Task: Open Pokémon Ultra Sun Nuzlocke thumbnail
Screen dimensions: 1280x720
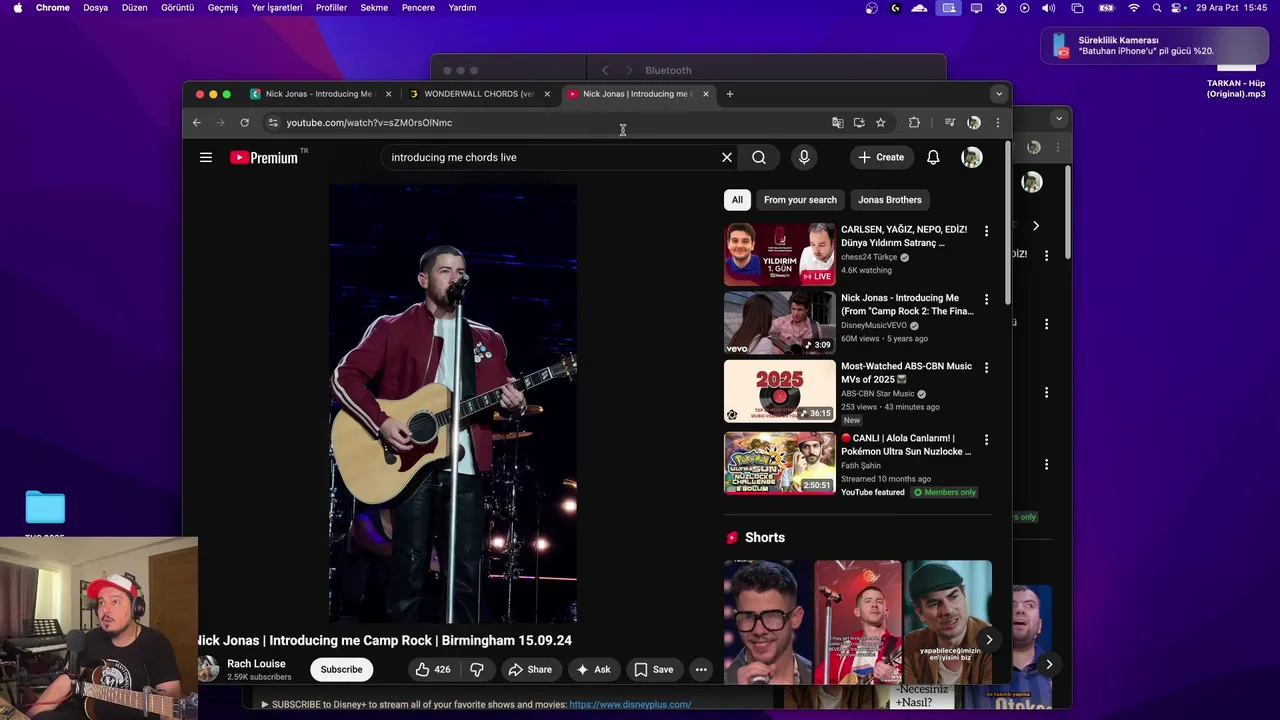Action: [779, 463]
